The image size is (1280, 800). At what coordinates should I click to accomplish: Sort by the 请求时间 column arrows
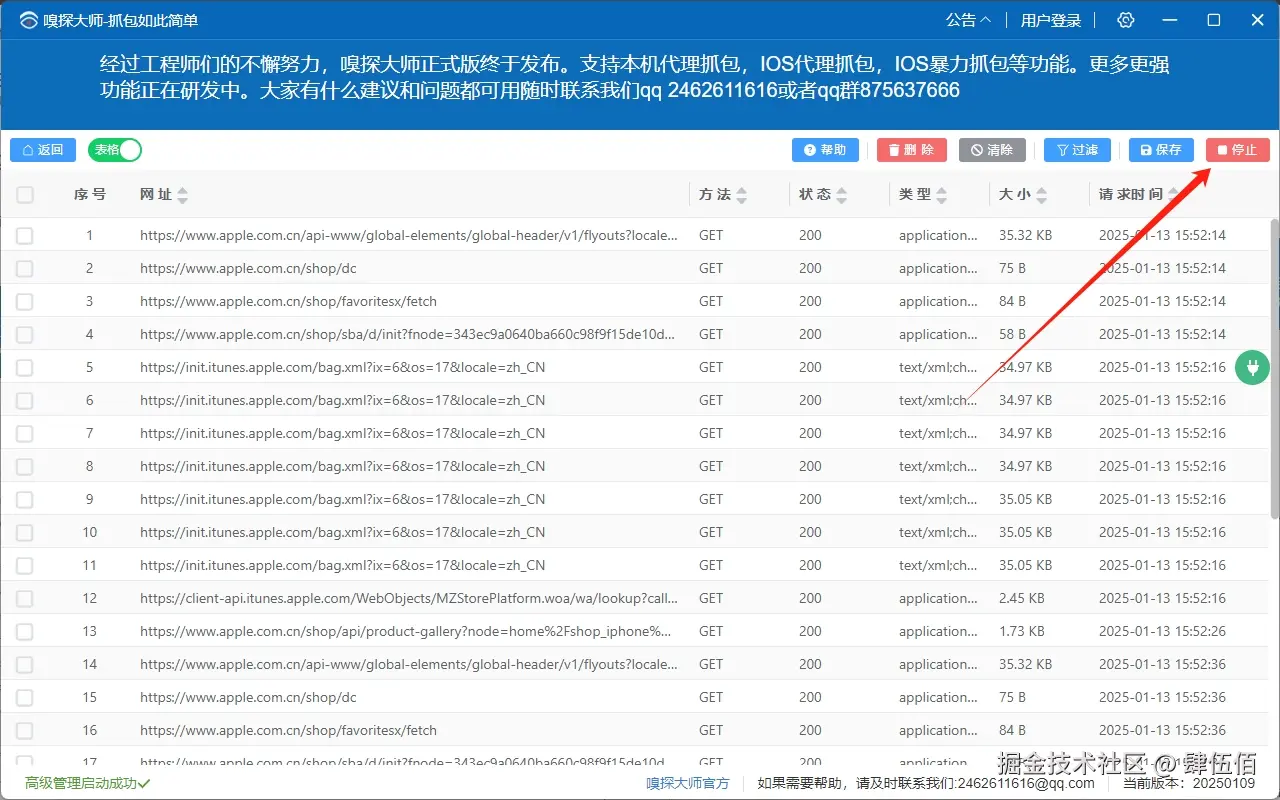coord(1173,195)
